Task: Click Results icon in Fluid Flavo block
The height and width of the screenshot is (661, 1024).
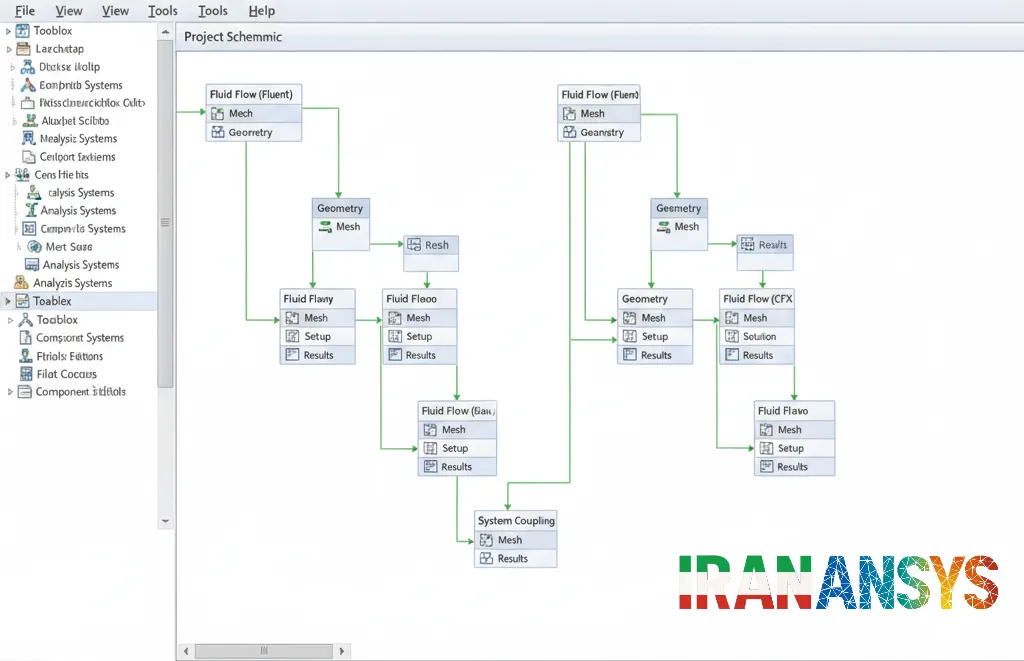Action: 767,467
